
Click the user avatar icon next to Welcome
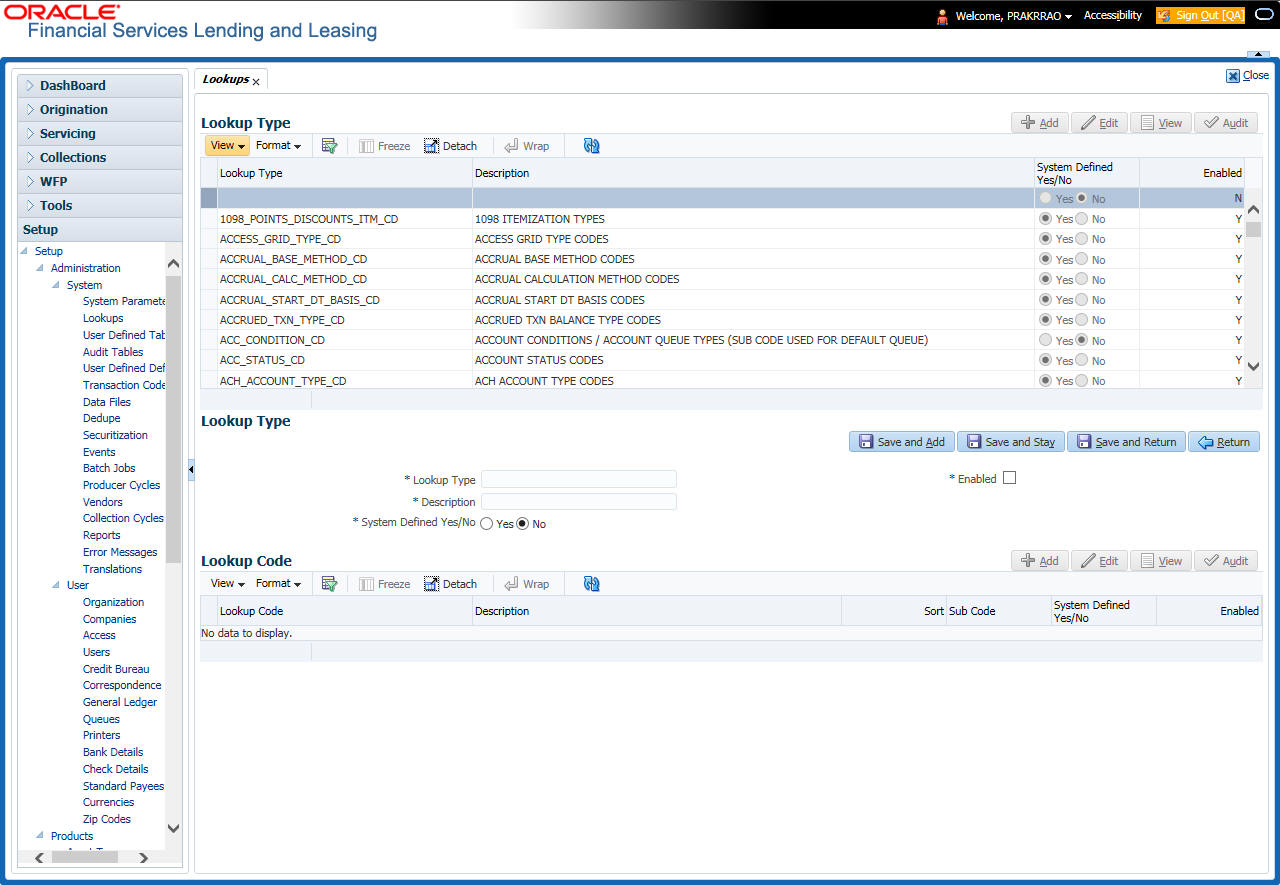[942, 16]
